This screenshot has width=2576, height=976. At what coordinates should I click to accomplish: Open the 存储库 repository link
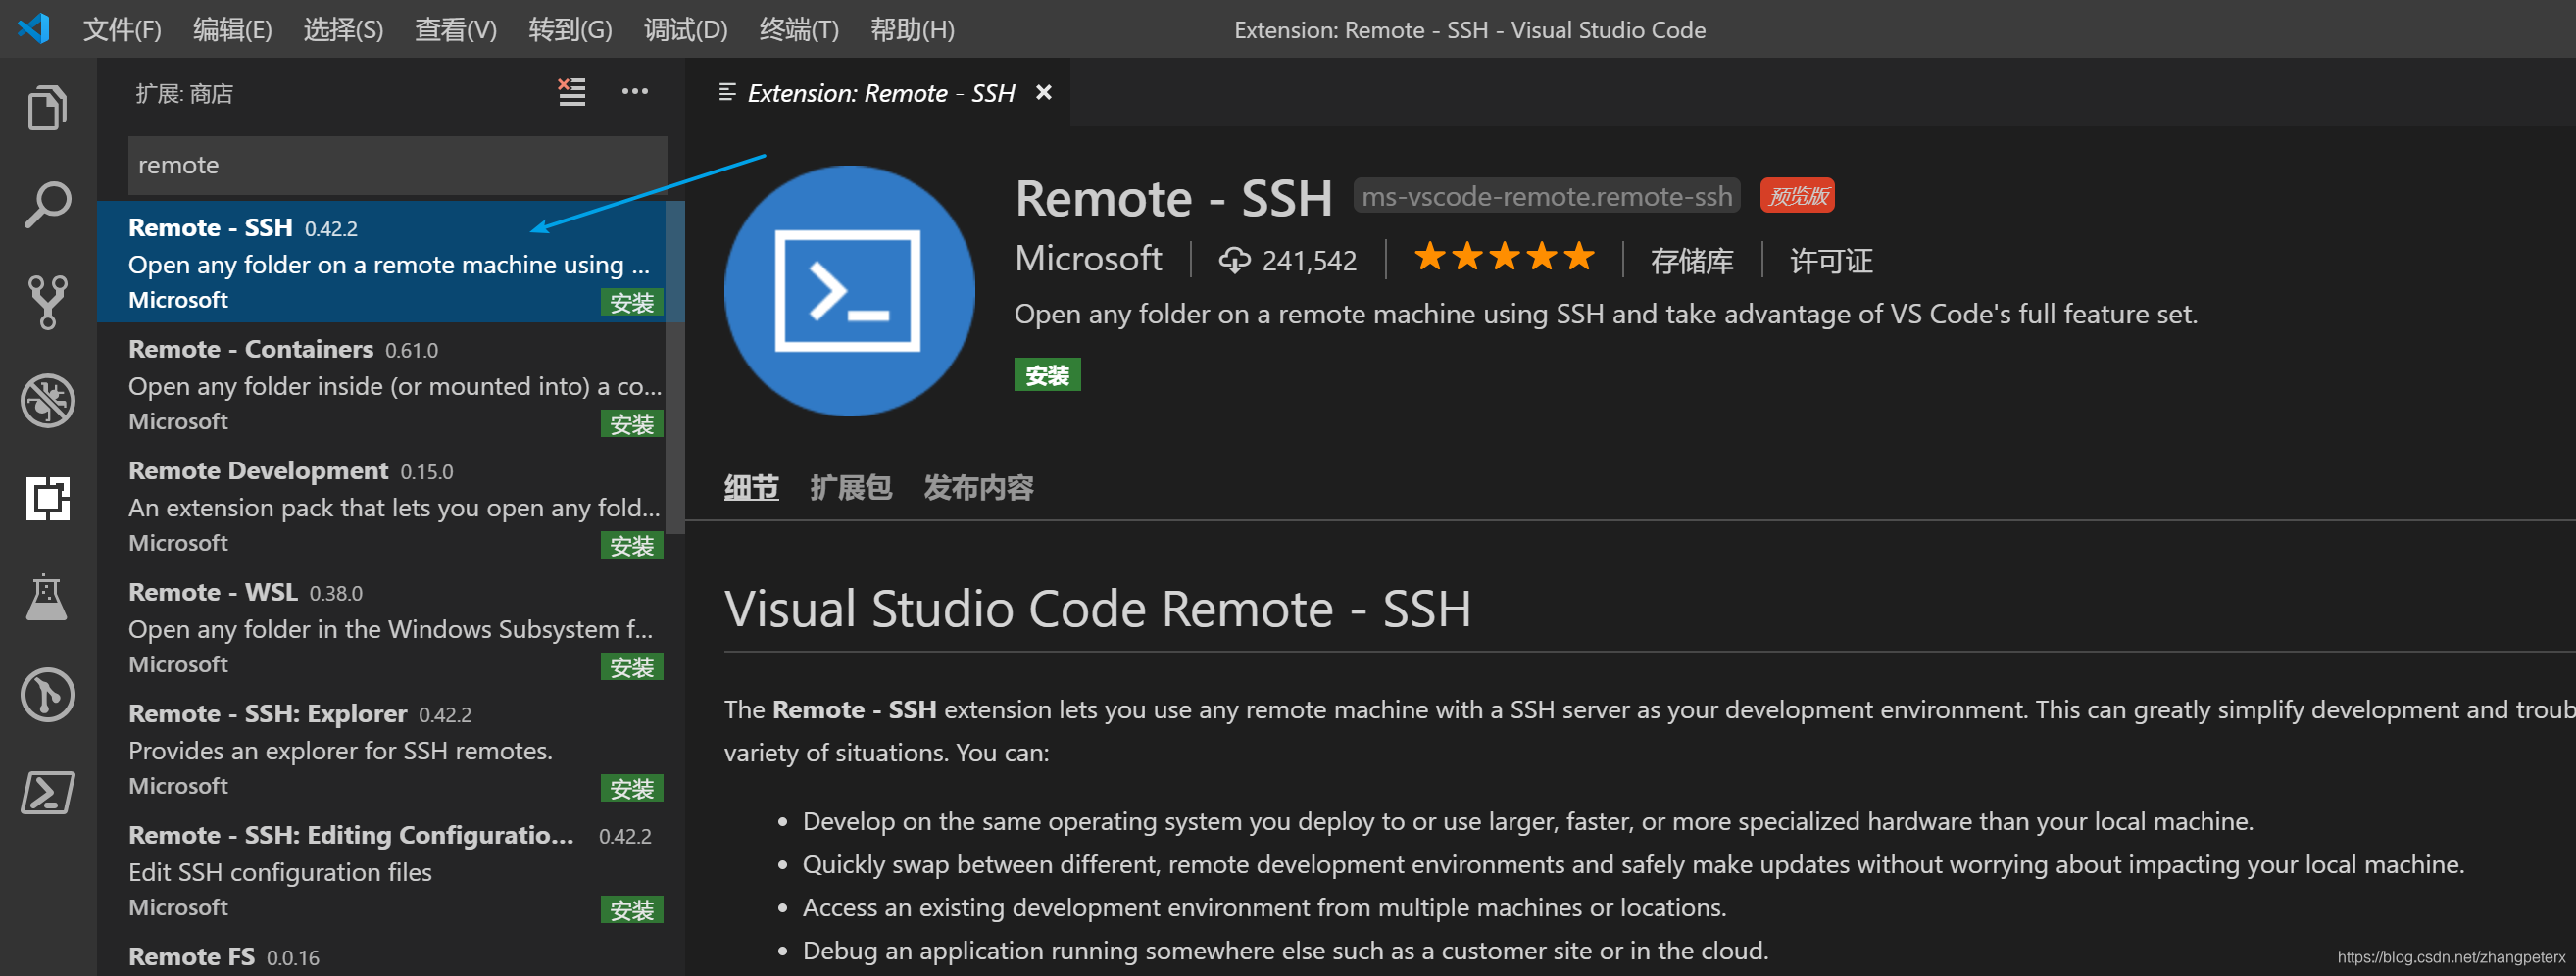tap(1691, 261)
